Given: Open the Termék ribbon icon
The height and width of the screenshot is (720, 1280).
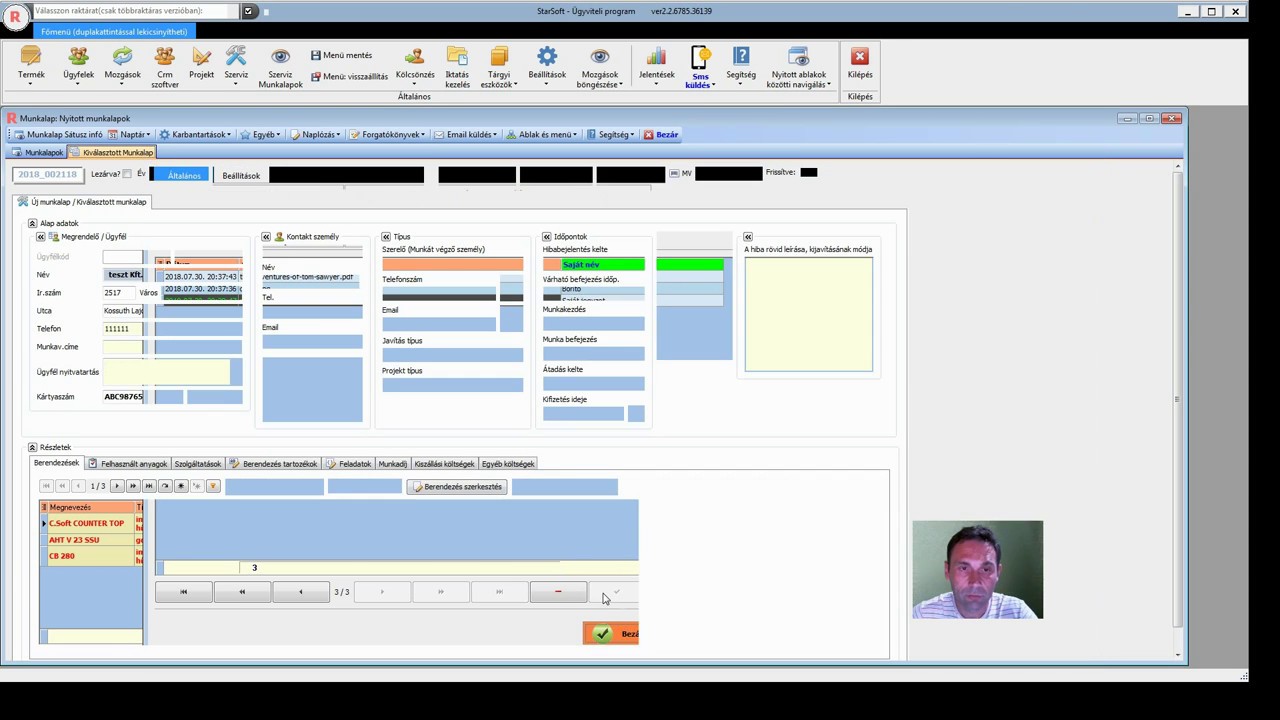Looking at the screenshot, I should [x=31, y=63].
